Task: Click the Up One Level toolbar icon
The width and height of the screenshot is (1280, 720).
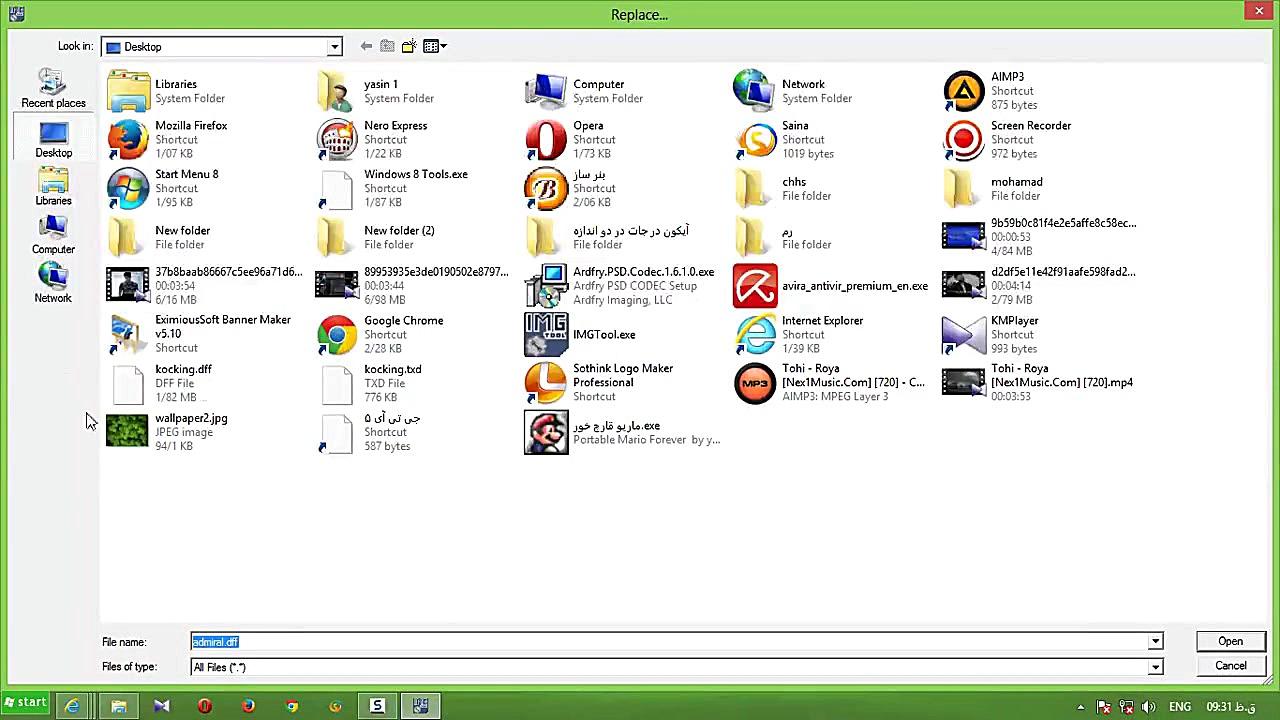Action: pyautogui.click(x=387, y=46)
